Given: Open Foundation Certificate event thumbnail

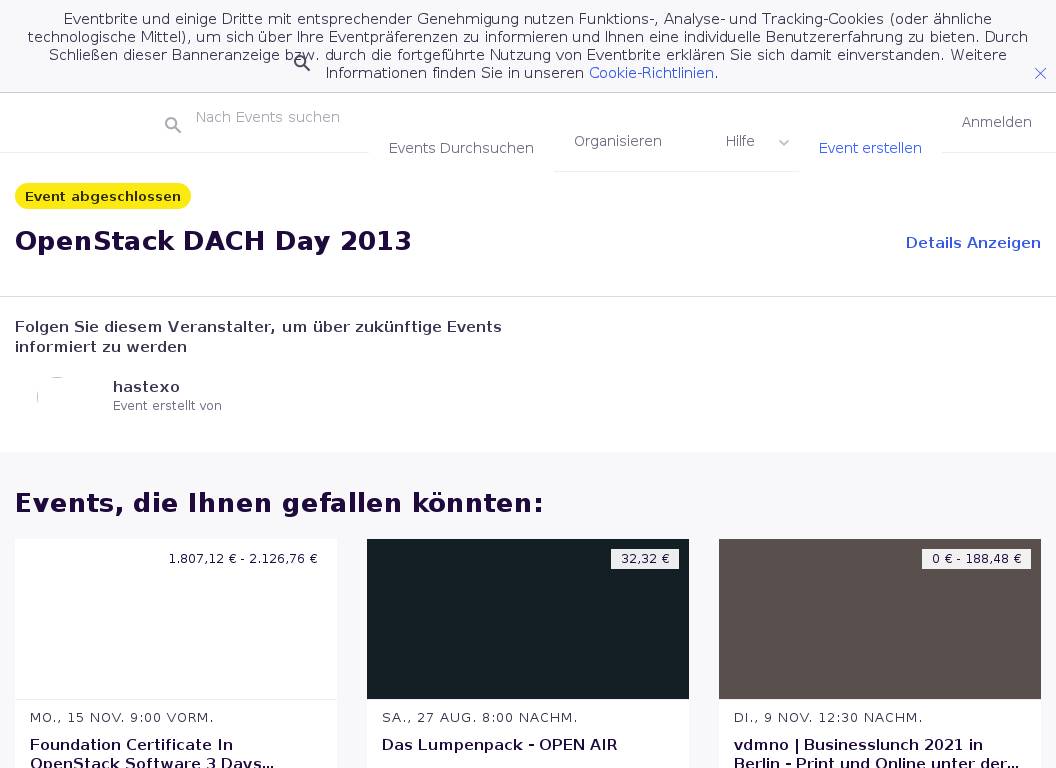Looking at the screenshot, I should click(x=176, y=619).
